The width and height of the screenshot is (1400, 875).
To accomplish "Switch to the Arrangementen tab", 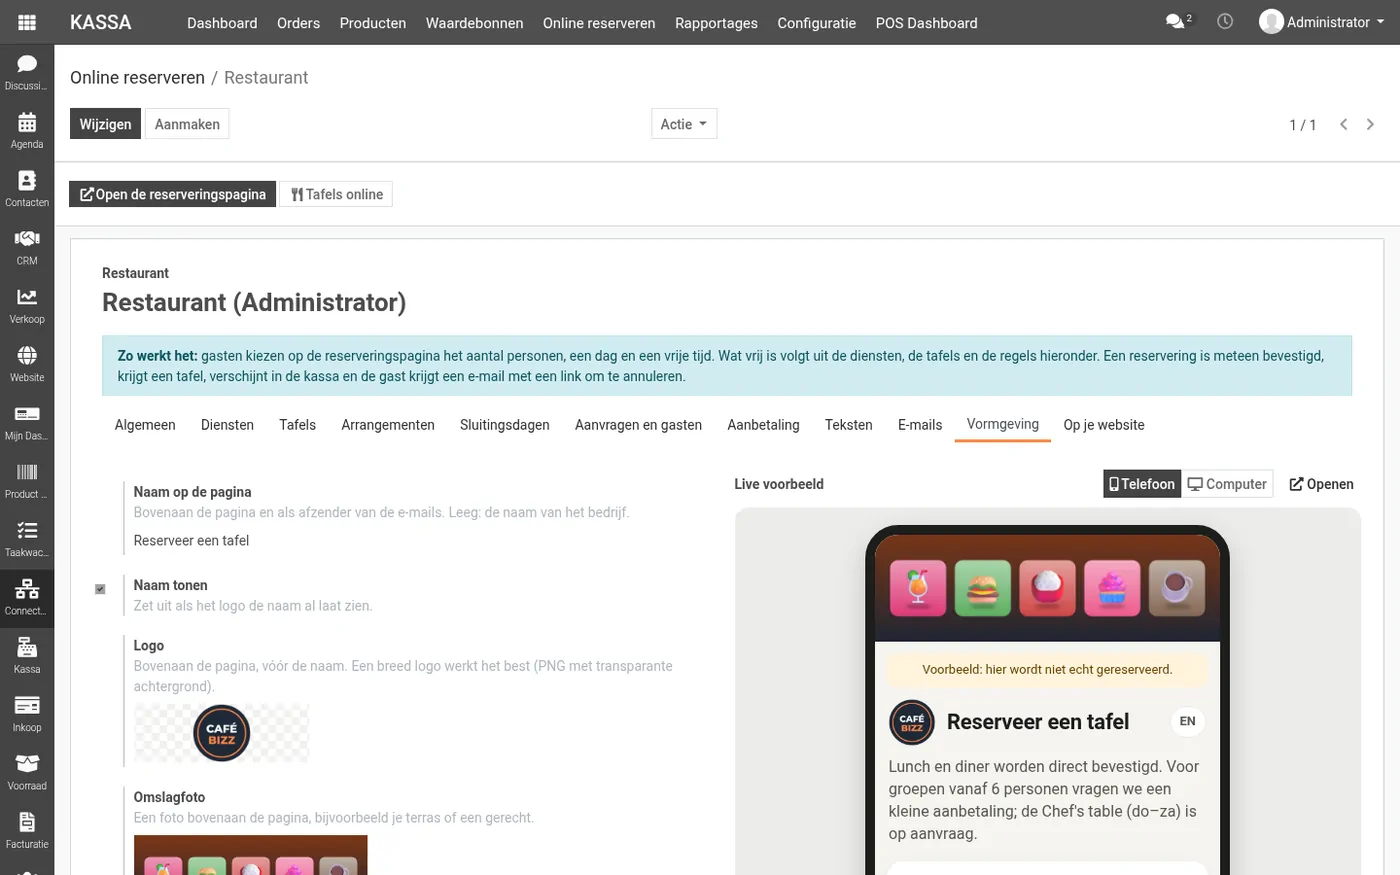I will [388, 425].
